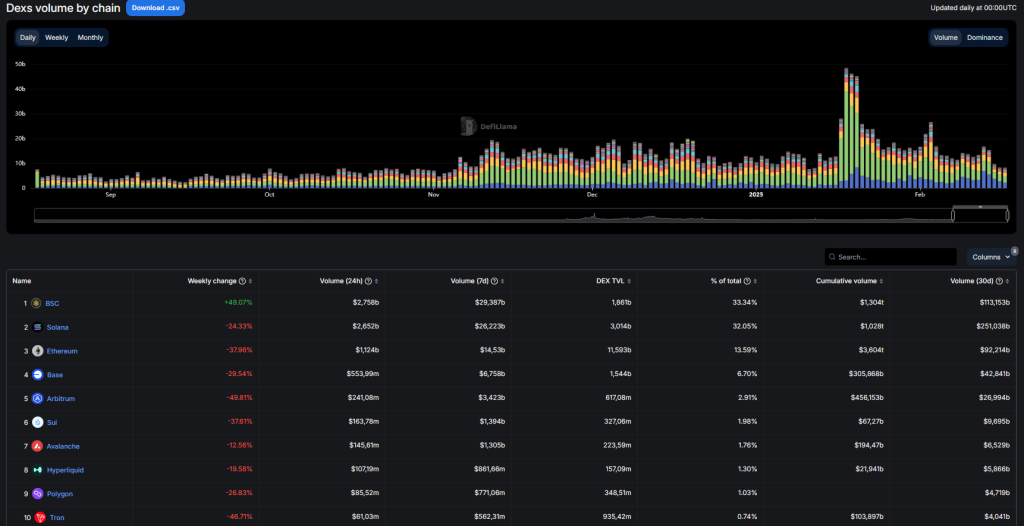This screenshot has height=526, width=1024.
Task: Sort by Volume (24h) using sort arrows
Action: pyautogui.click(x=376, y=281)
